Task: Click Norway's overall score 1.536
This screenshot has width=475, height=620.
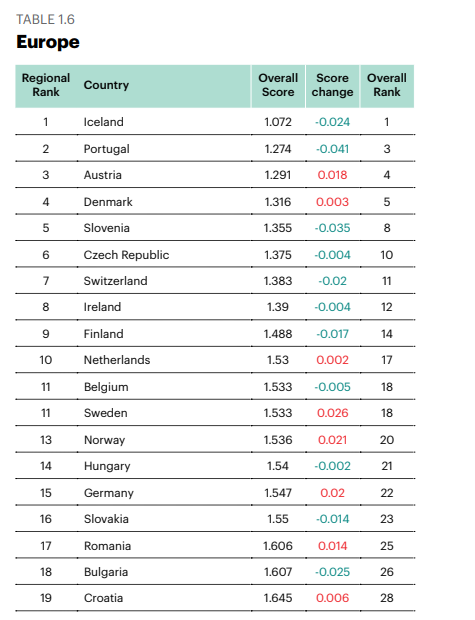Action: tap(278, 440)
